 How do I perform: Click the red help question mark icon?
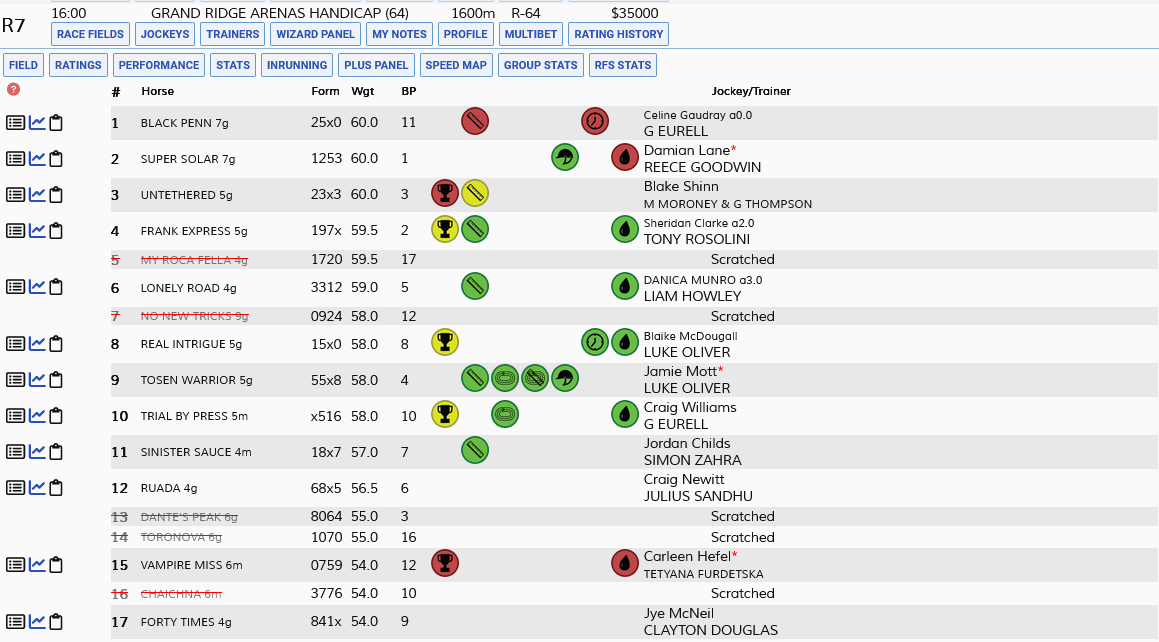pyautogui.click(x=13, y=89)
